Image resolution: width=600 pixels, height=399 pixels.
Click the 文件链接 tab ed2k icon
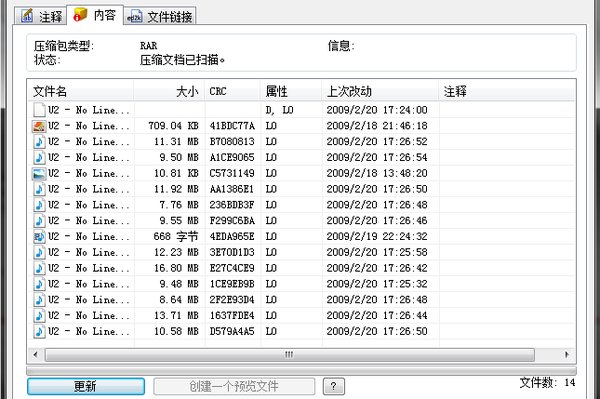[x=134, y=16]
